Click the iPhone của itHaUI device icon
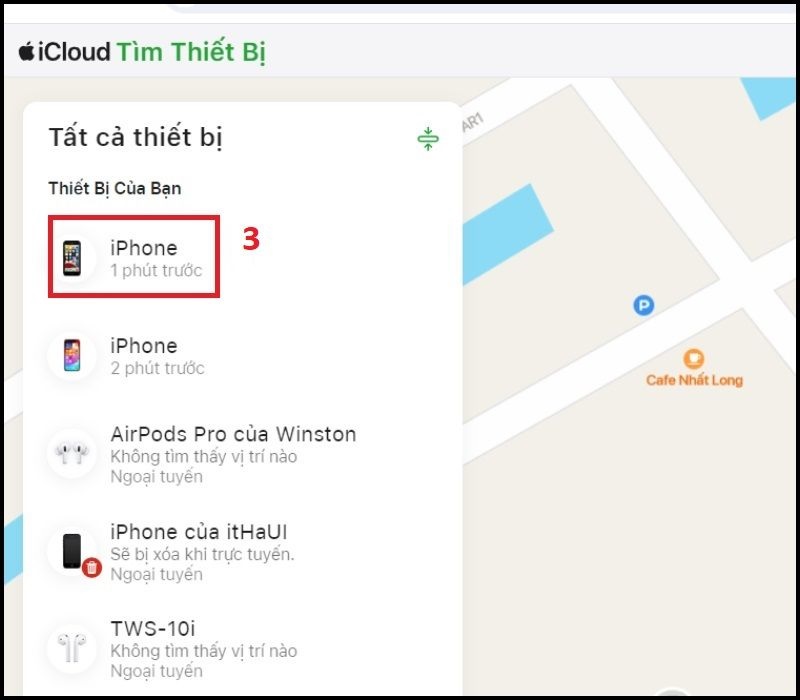This screenshot has height=700, width=800. click(72, 550)
